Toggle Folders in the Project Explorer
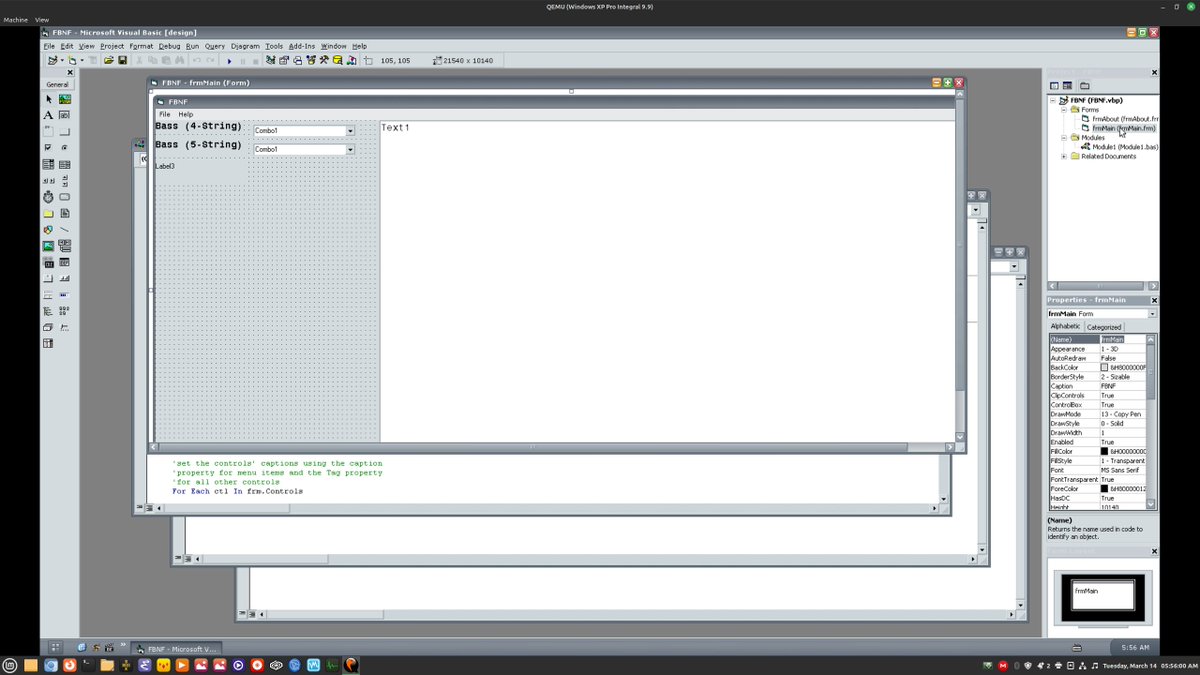The height and width of the screenshot is (675, 1200). click(x=1085, y=86)
